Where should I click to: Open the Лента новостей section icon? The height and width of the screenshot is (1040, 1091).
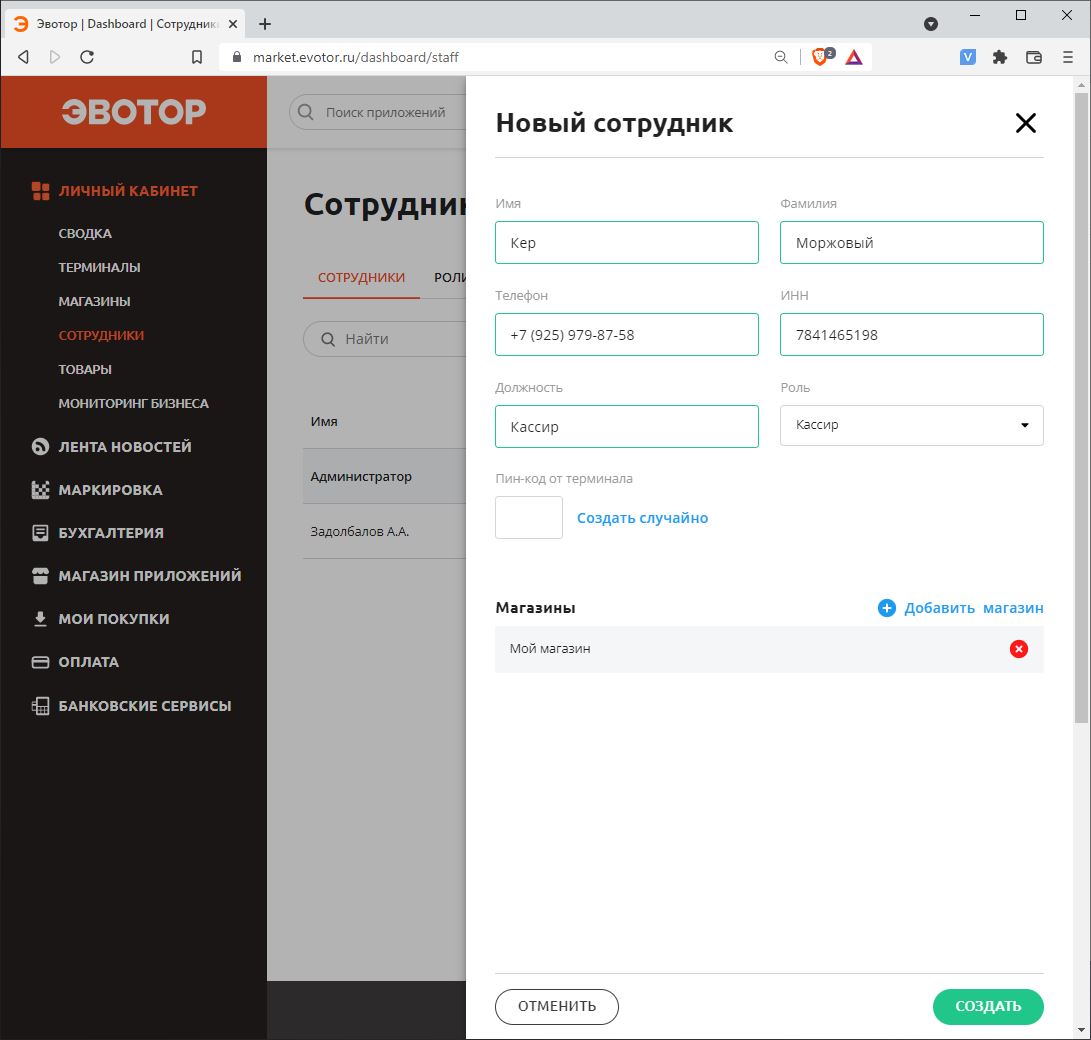(x=41, y=447)
